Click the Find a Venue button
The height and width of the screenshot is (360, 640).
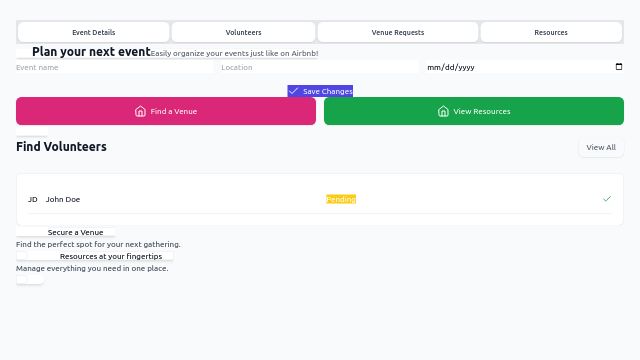[166, 111]
